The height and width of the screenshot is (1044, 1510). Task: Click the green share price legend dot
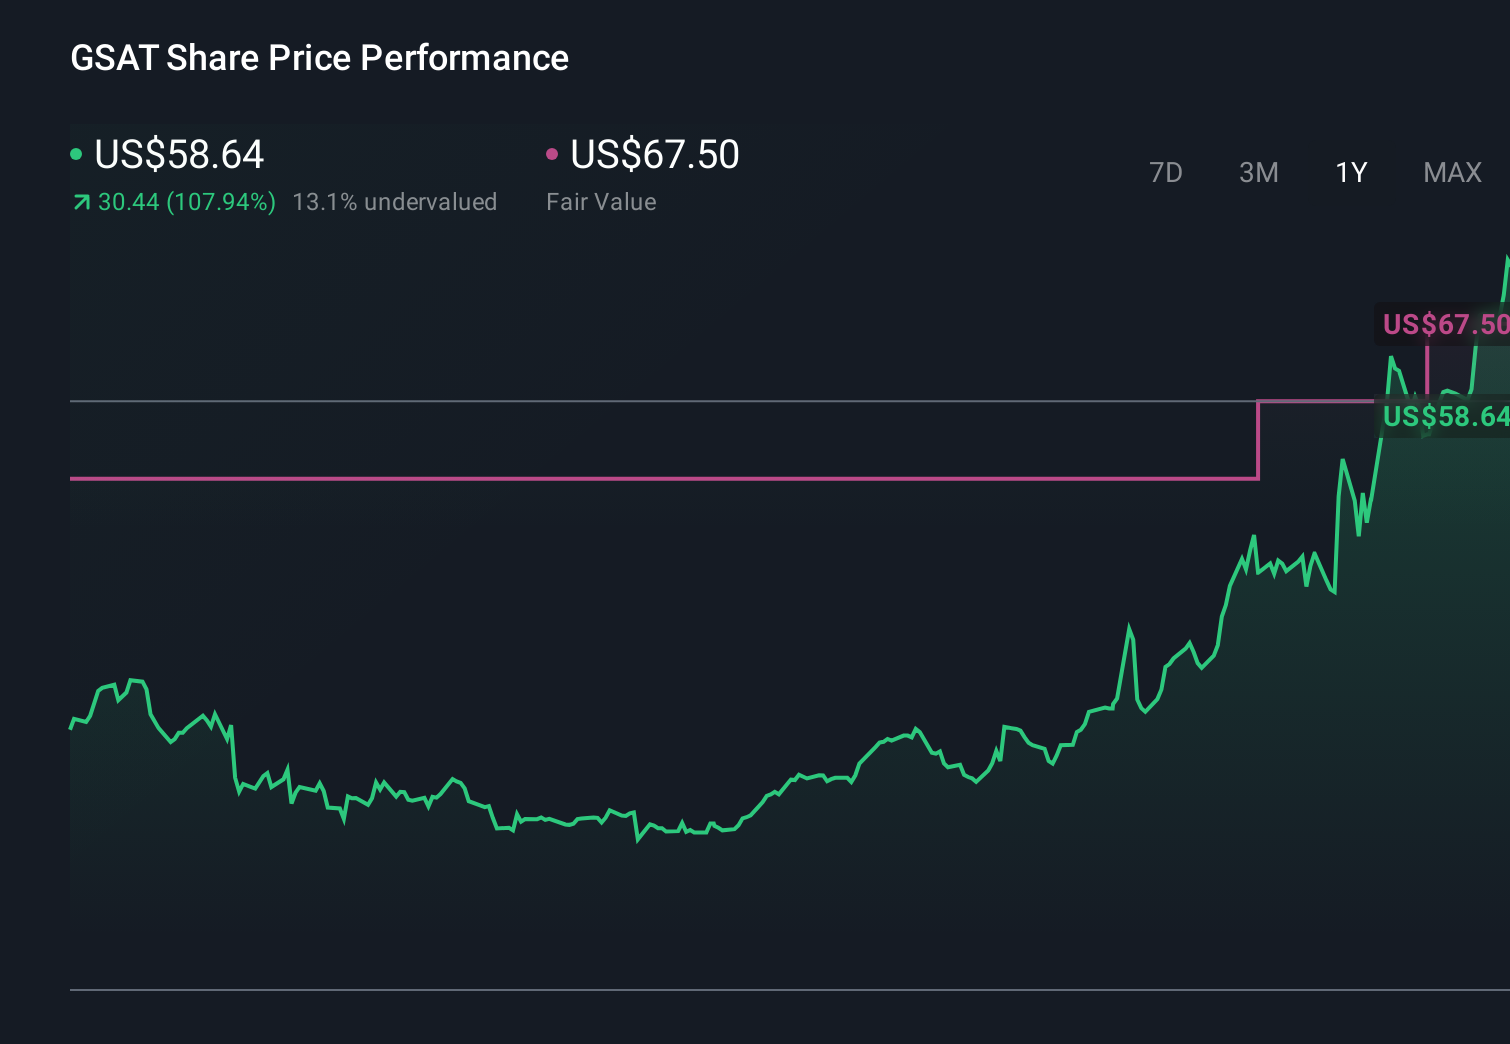click(x=78, y=152)
